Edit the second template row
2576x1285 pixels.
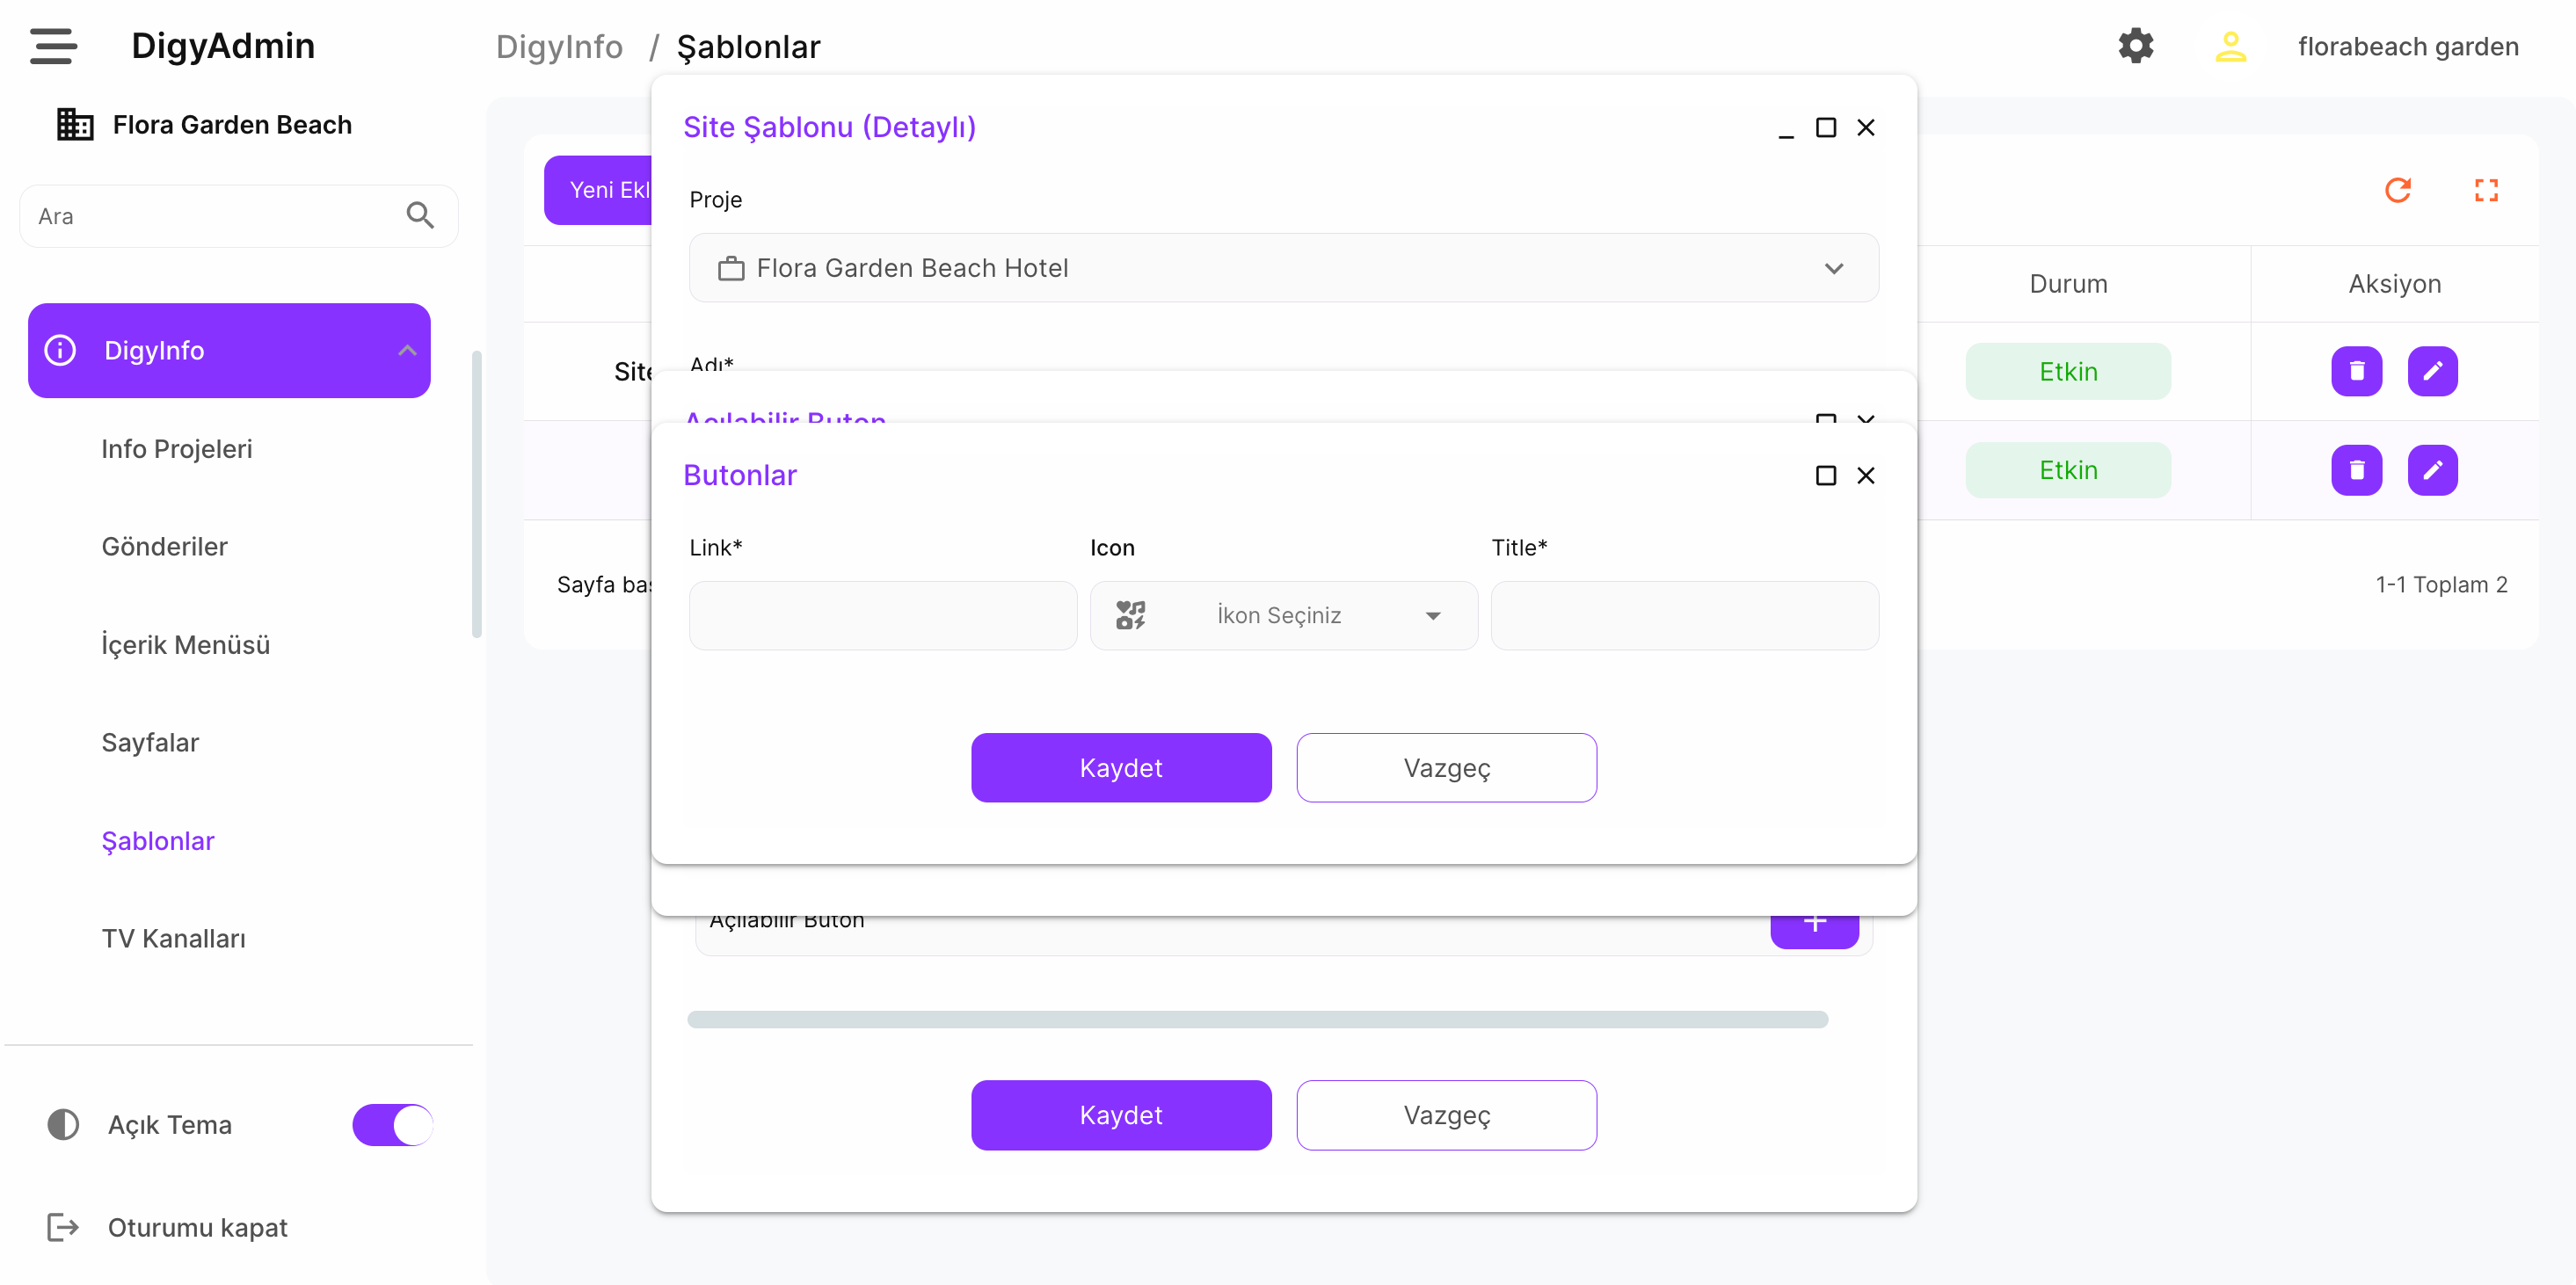[x=2432, y=470]
